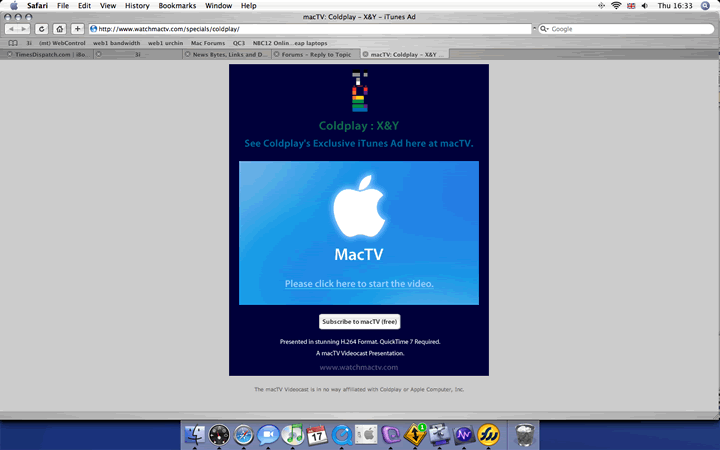Open the History menu
Screen dimensions: 720x450
pos(137,6)
